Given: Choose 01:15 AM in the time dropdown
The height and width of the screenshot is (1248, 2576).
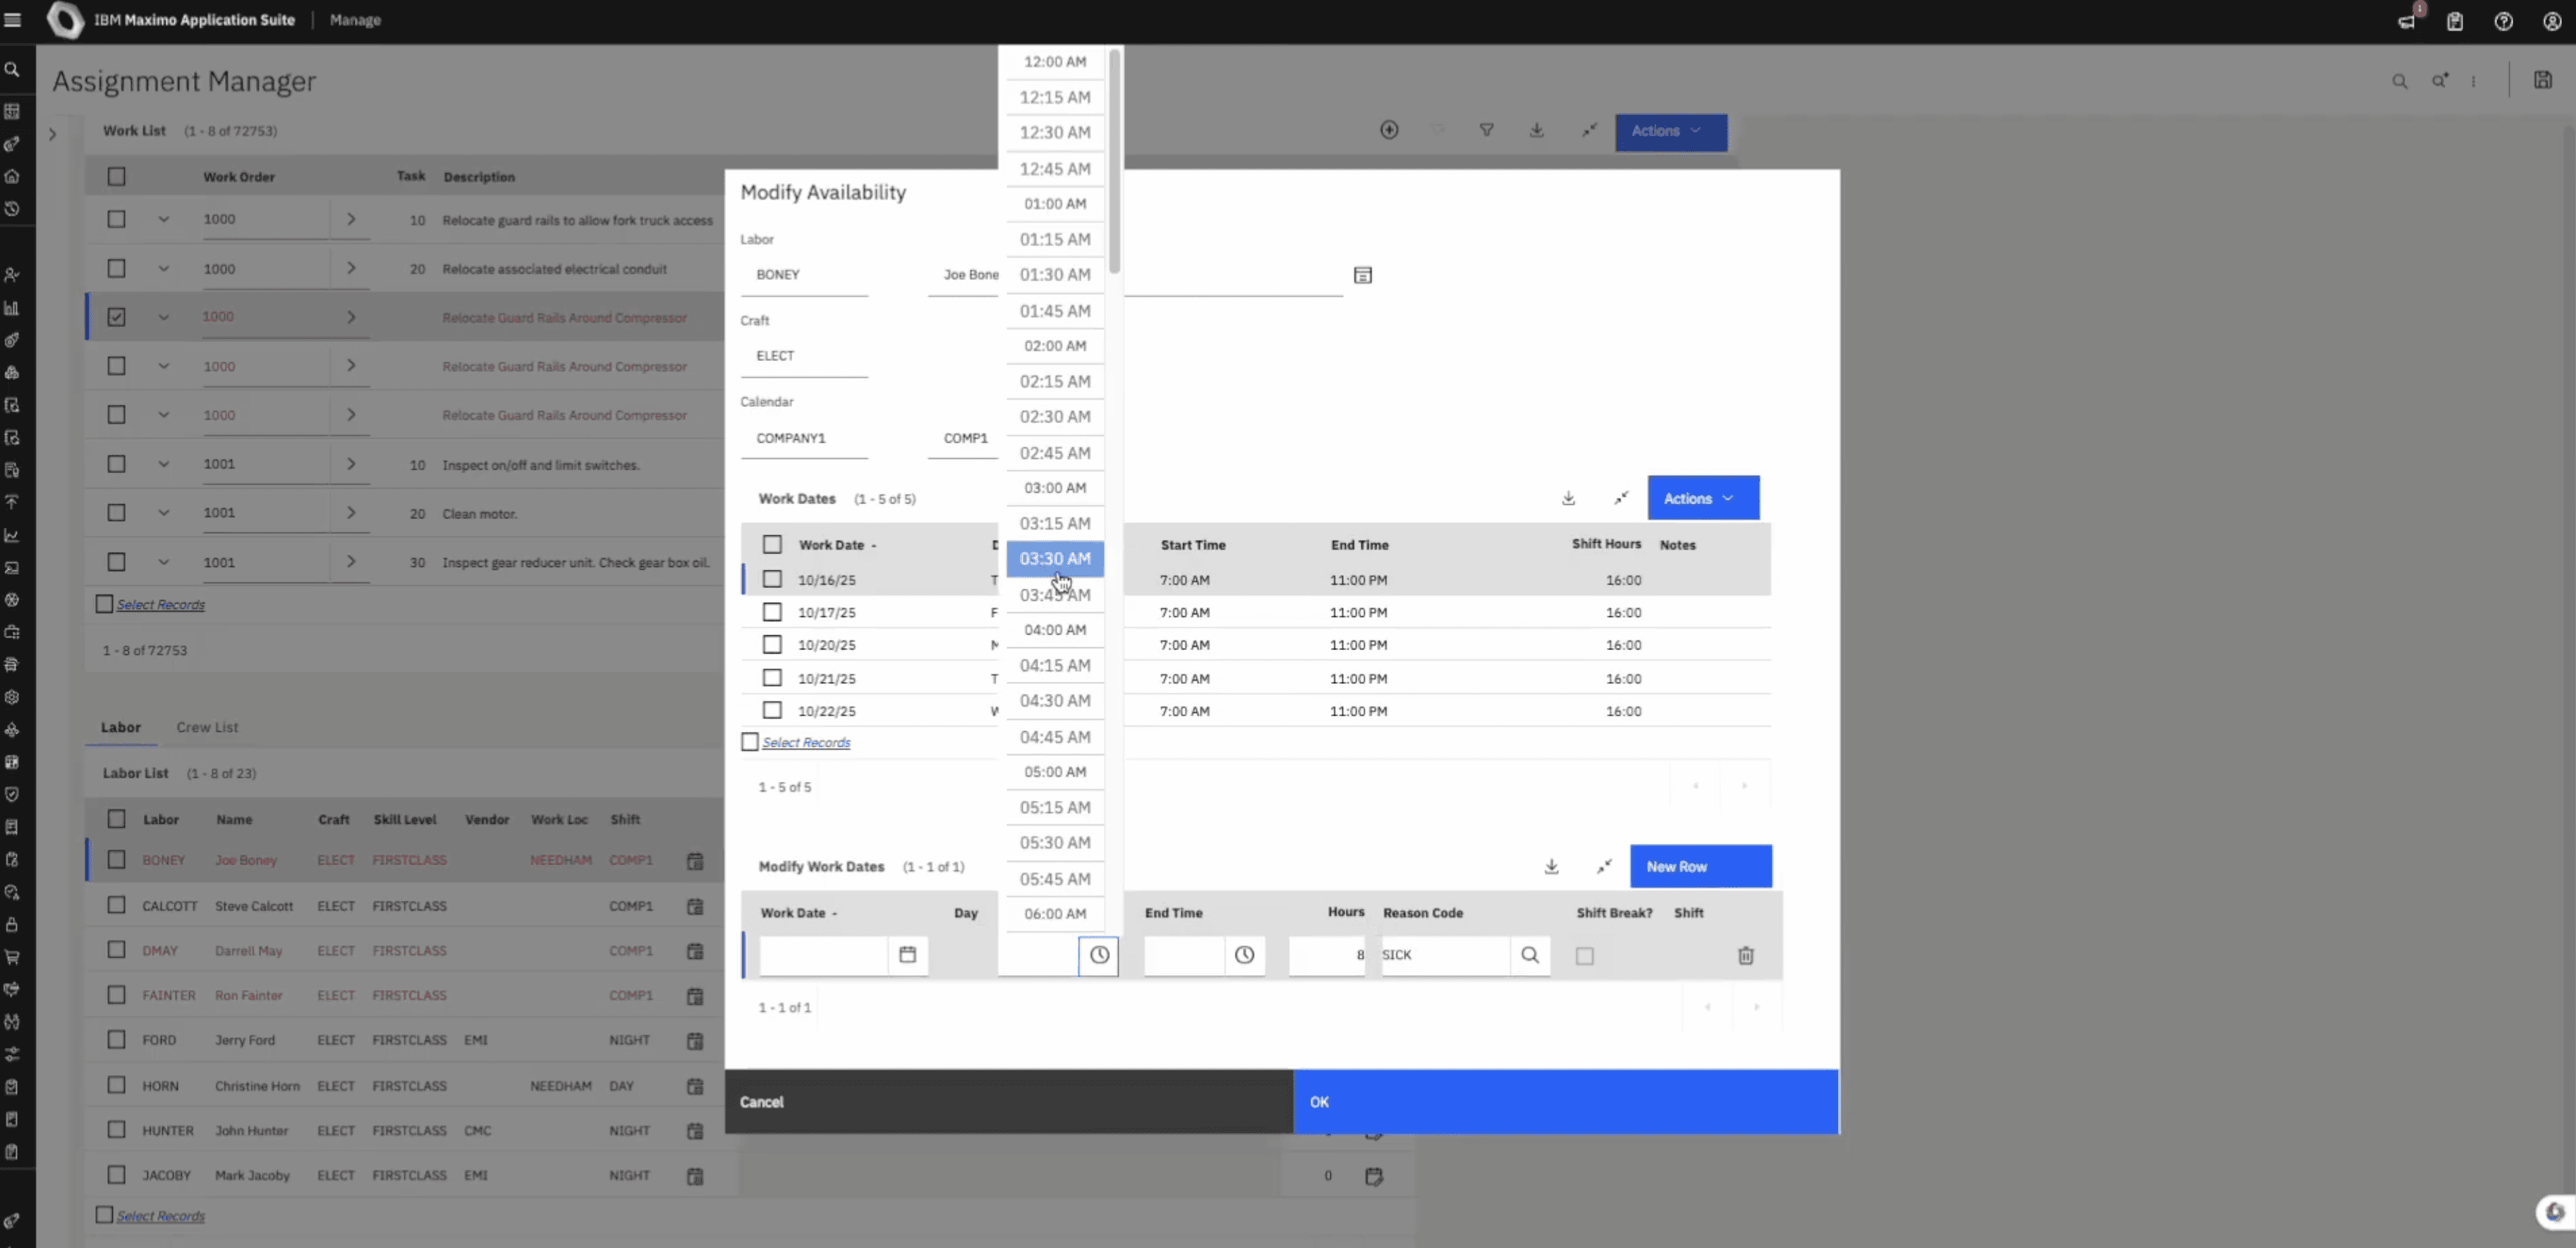Looking at the screenshot, I should click(x=1054, y=239).
